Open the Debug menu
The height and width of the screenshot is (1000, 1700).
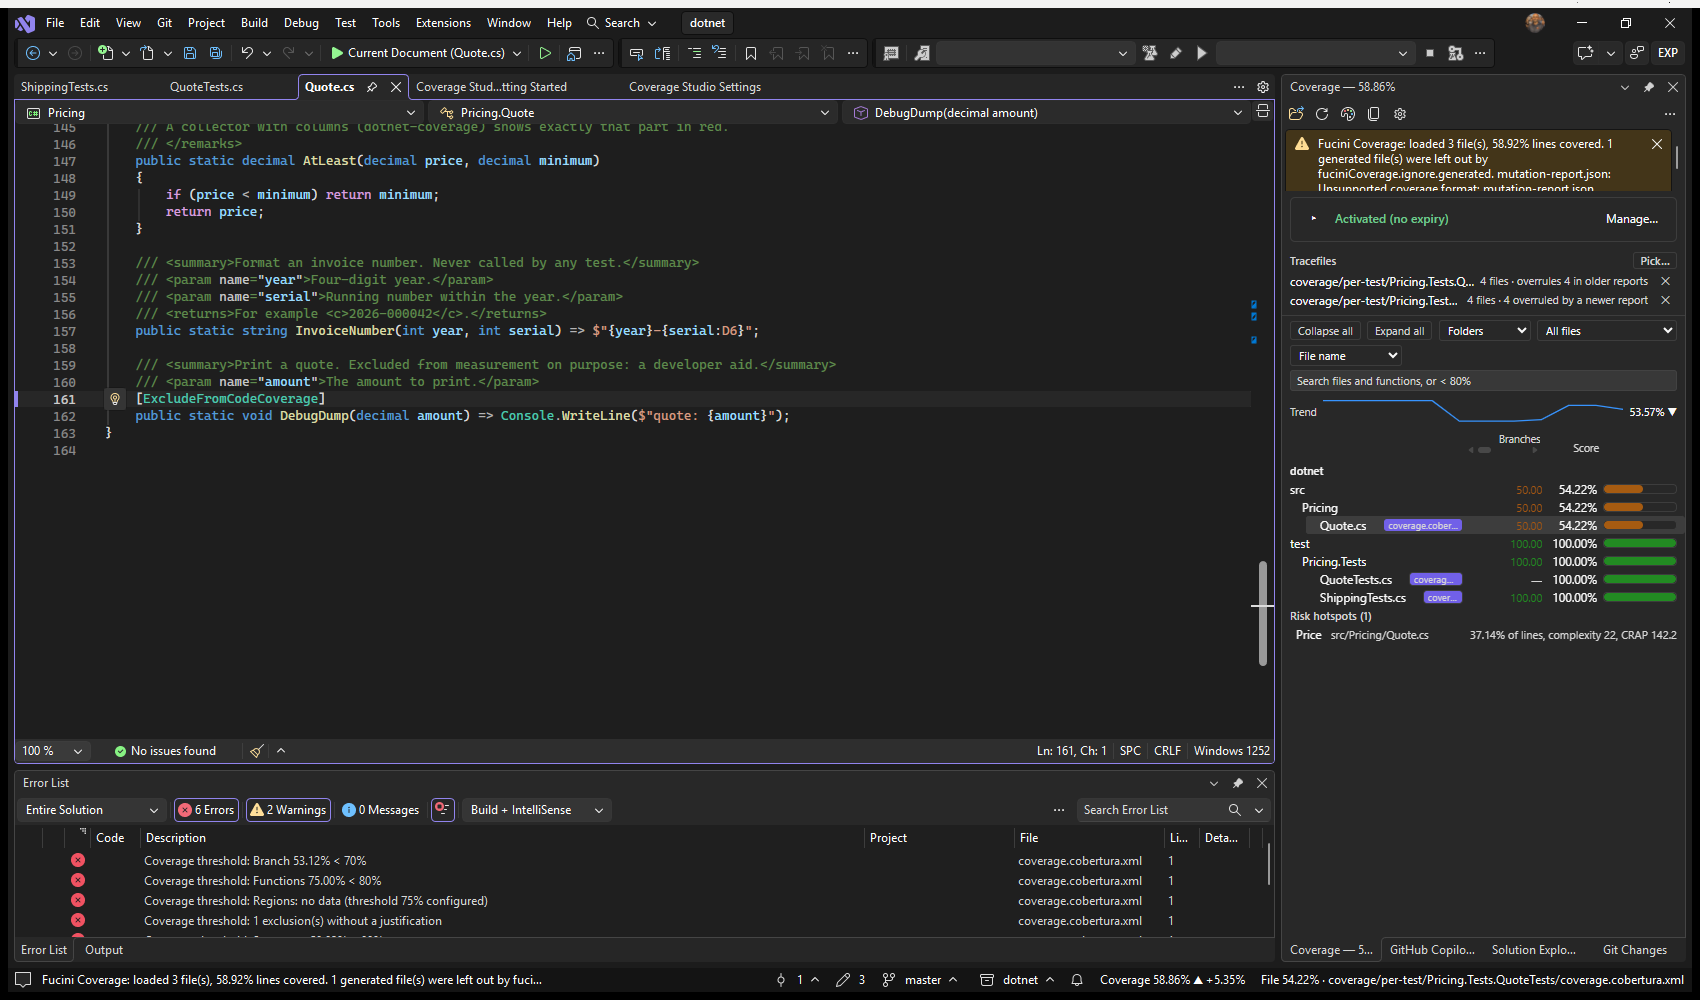pyautogui.click(x=301, y=23)
